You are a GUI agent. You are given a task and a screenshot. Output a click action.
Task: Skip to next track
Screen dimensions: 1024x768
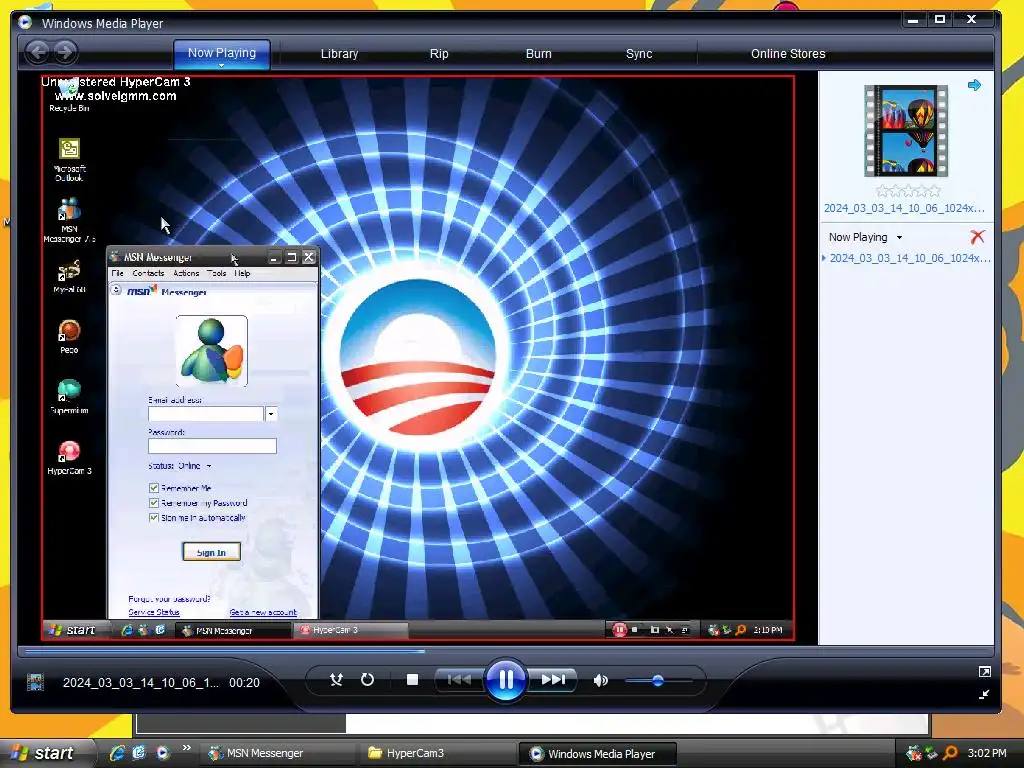553,680
